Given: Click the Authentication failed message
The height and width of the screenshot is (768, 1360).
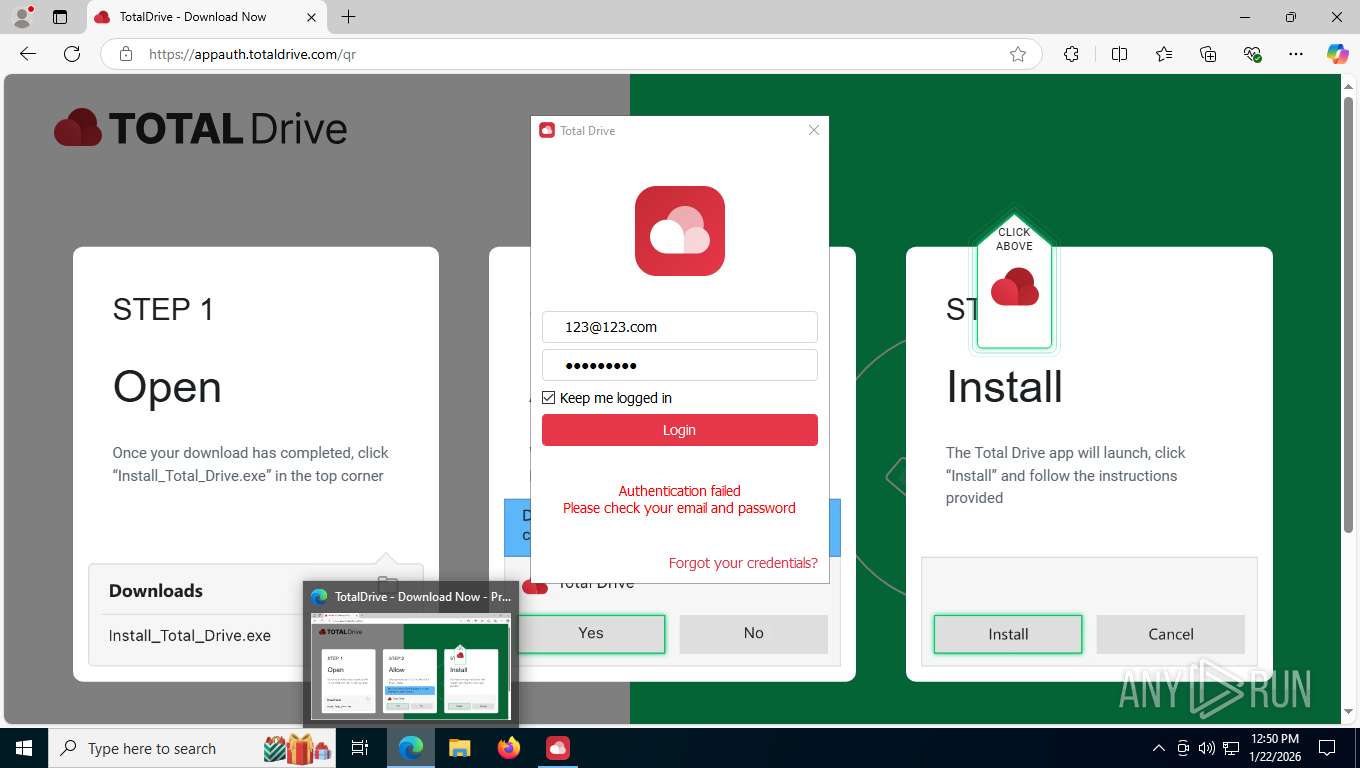Looking at the screenshot, I should (679, 499).
